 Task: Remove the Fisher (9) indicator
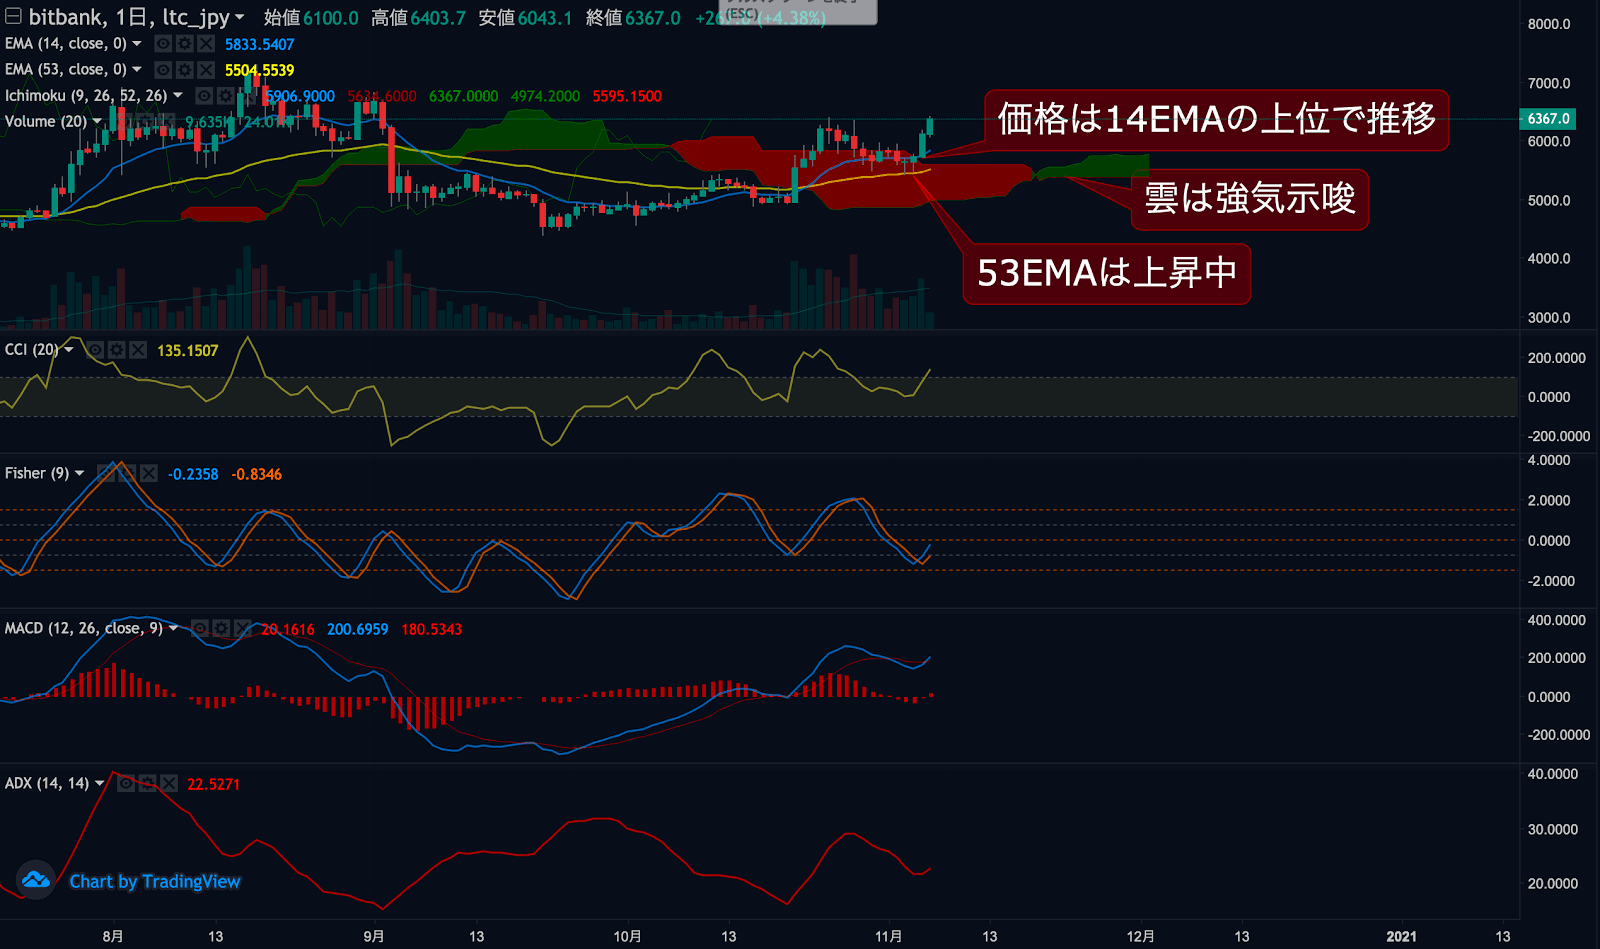coord(149,474)
